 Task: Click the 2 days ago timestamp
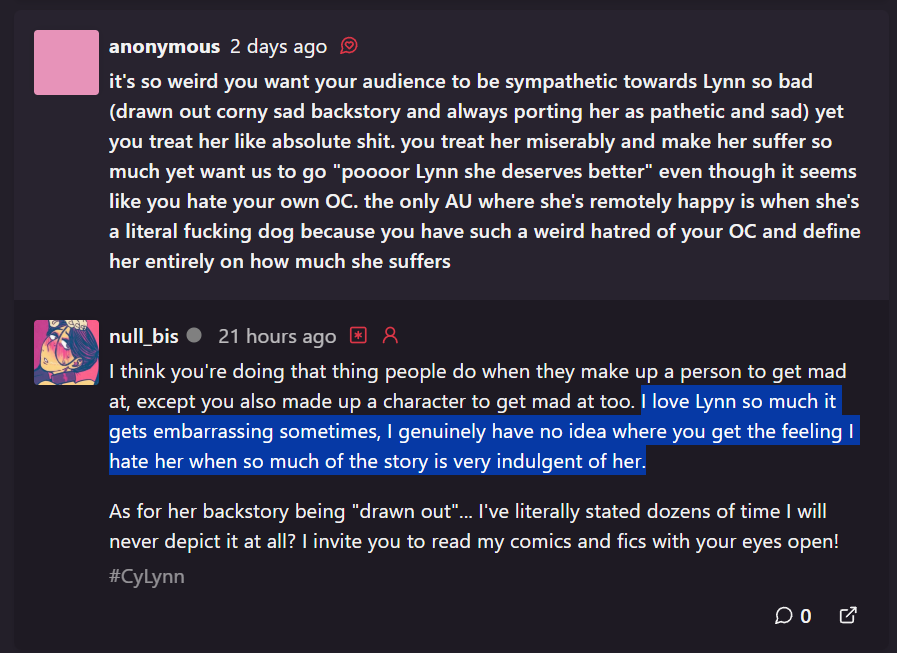tap(279, 46)
